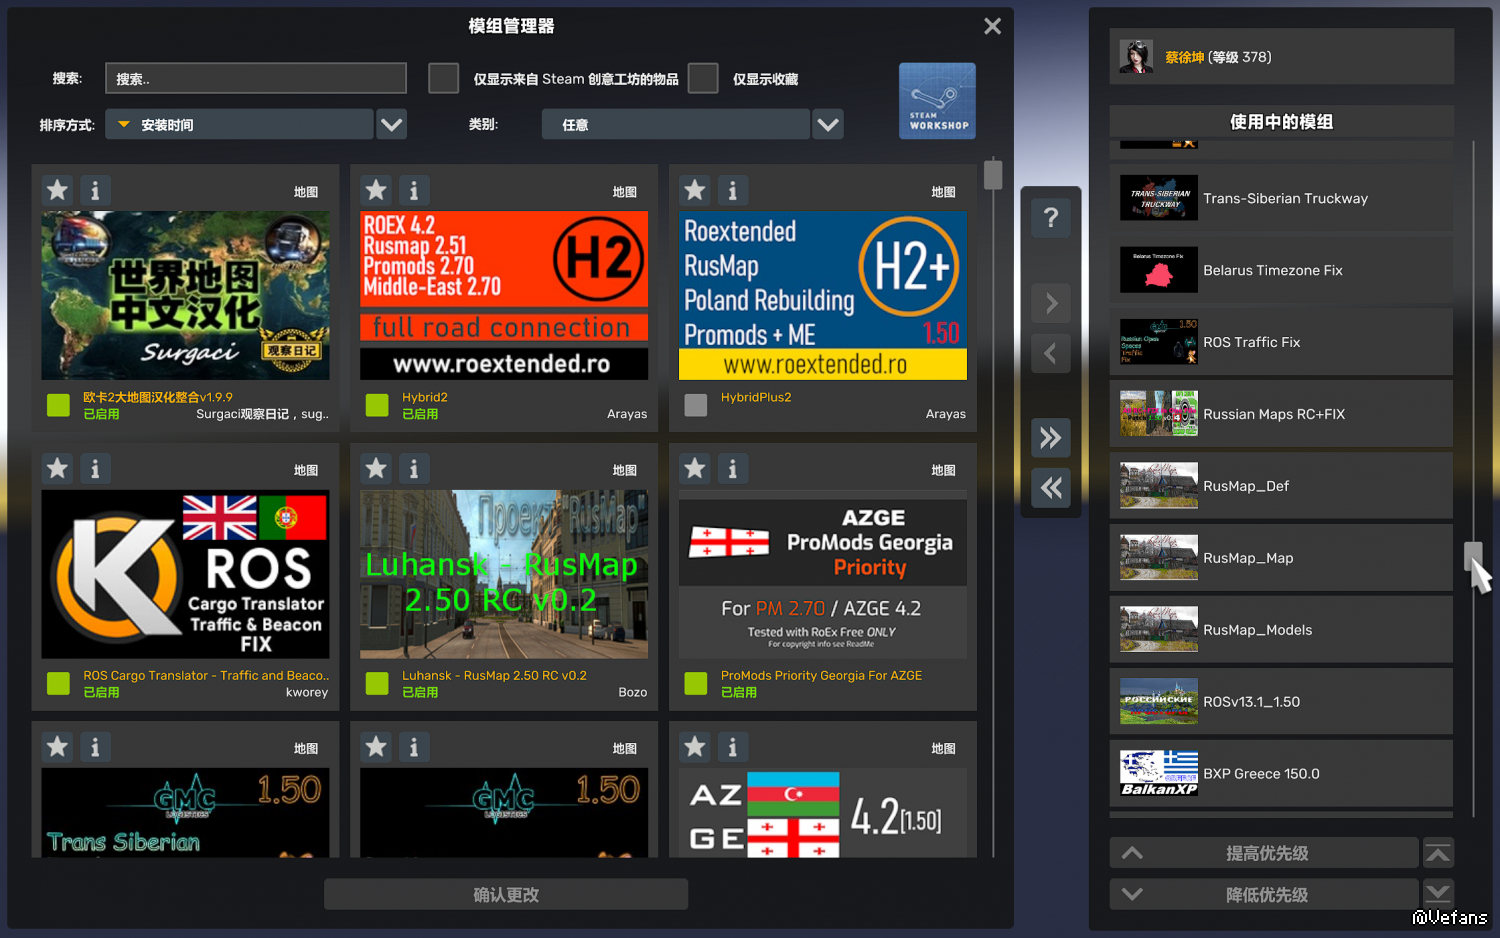Click the single left arrow to deactivate mod

click(x=1051, y=353)
